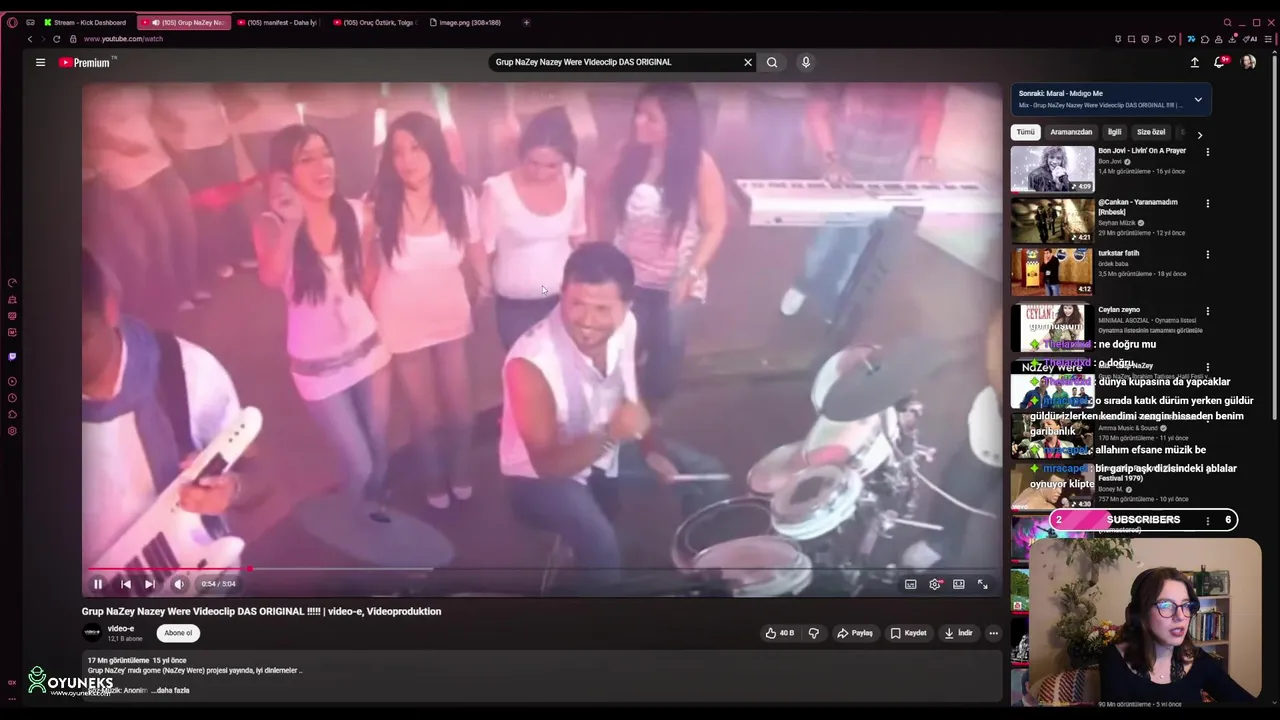
Task: Open video-e channel avatar
Action: pyautogui.click(x=92, y=633)
